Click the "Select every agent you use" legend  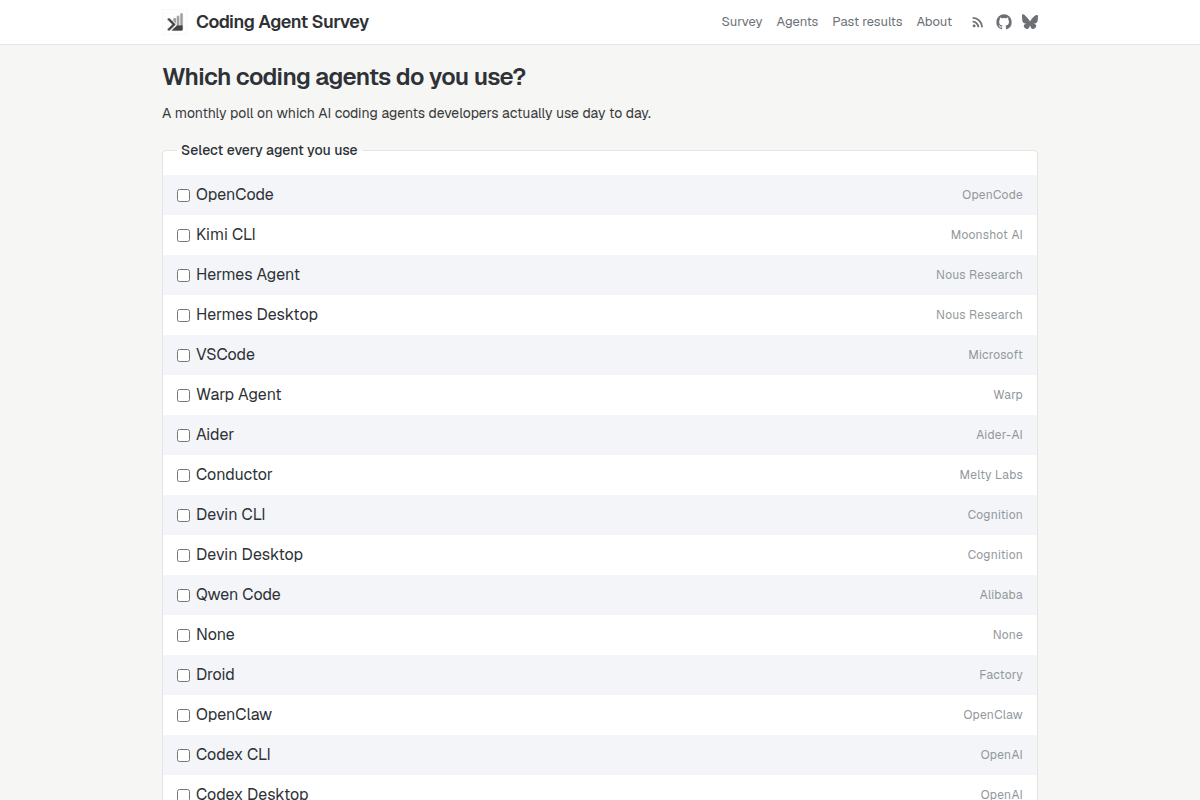269,150
